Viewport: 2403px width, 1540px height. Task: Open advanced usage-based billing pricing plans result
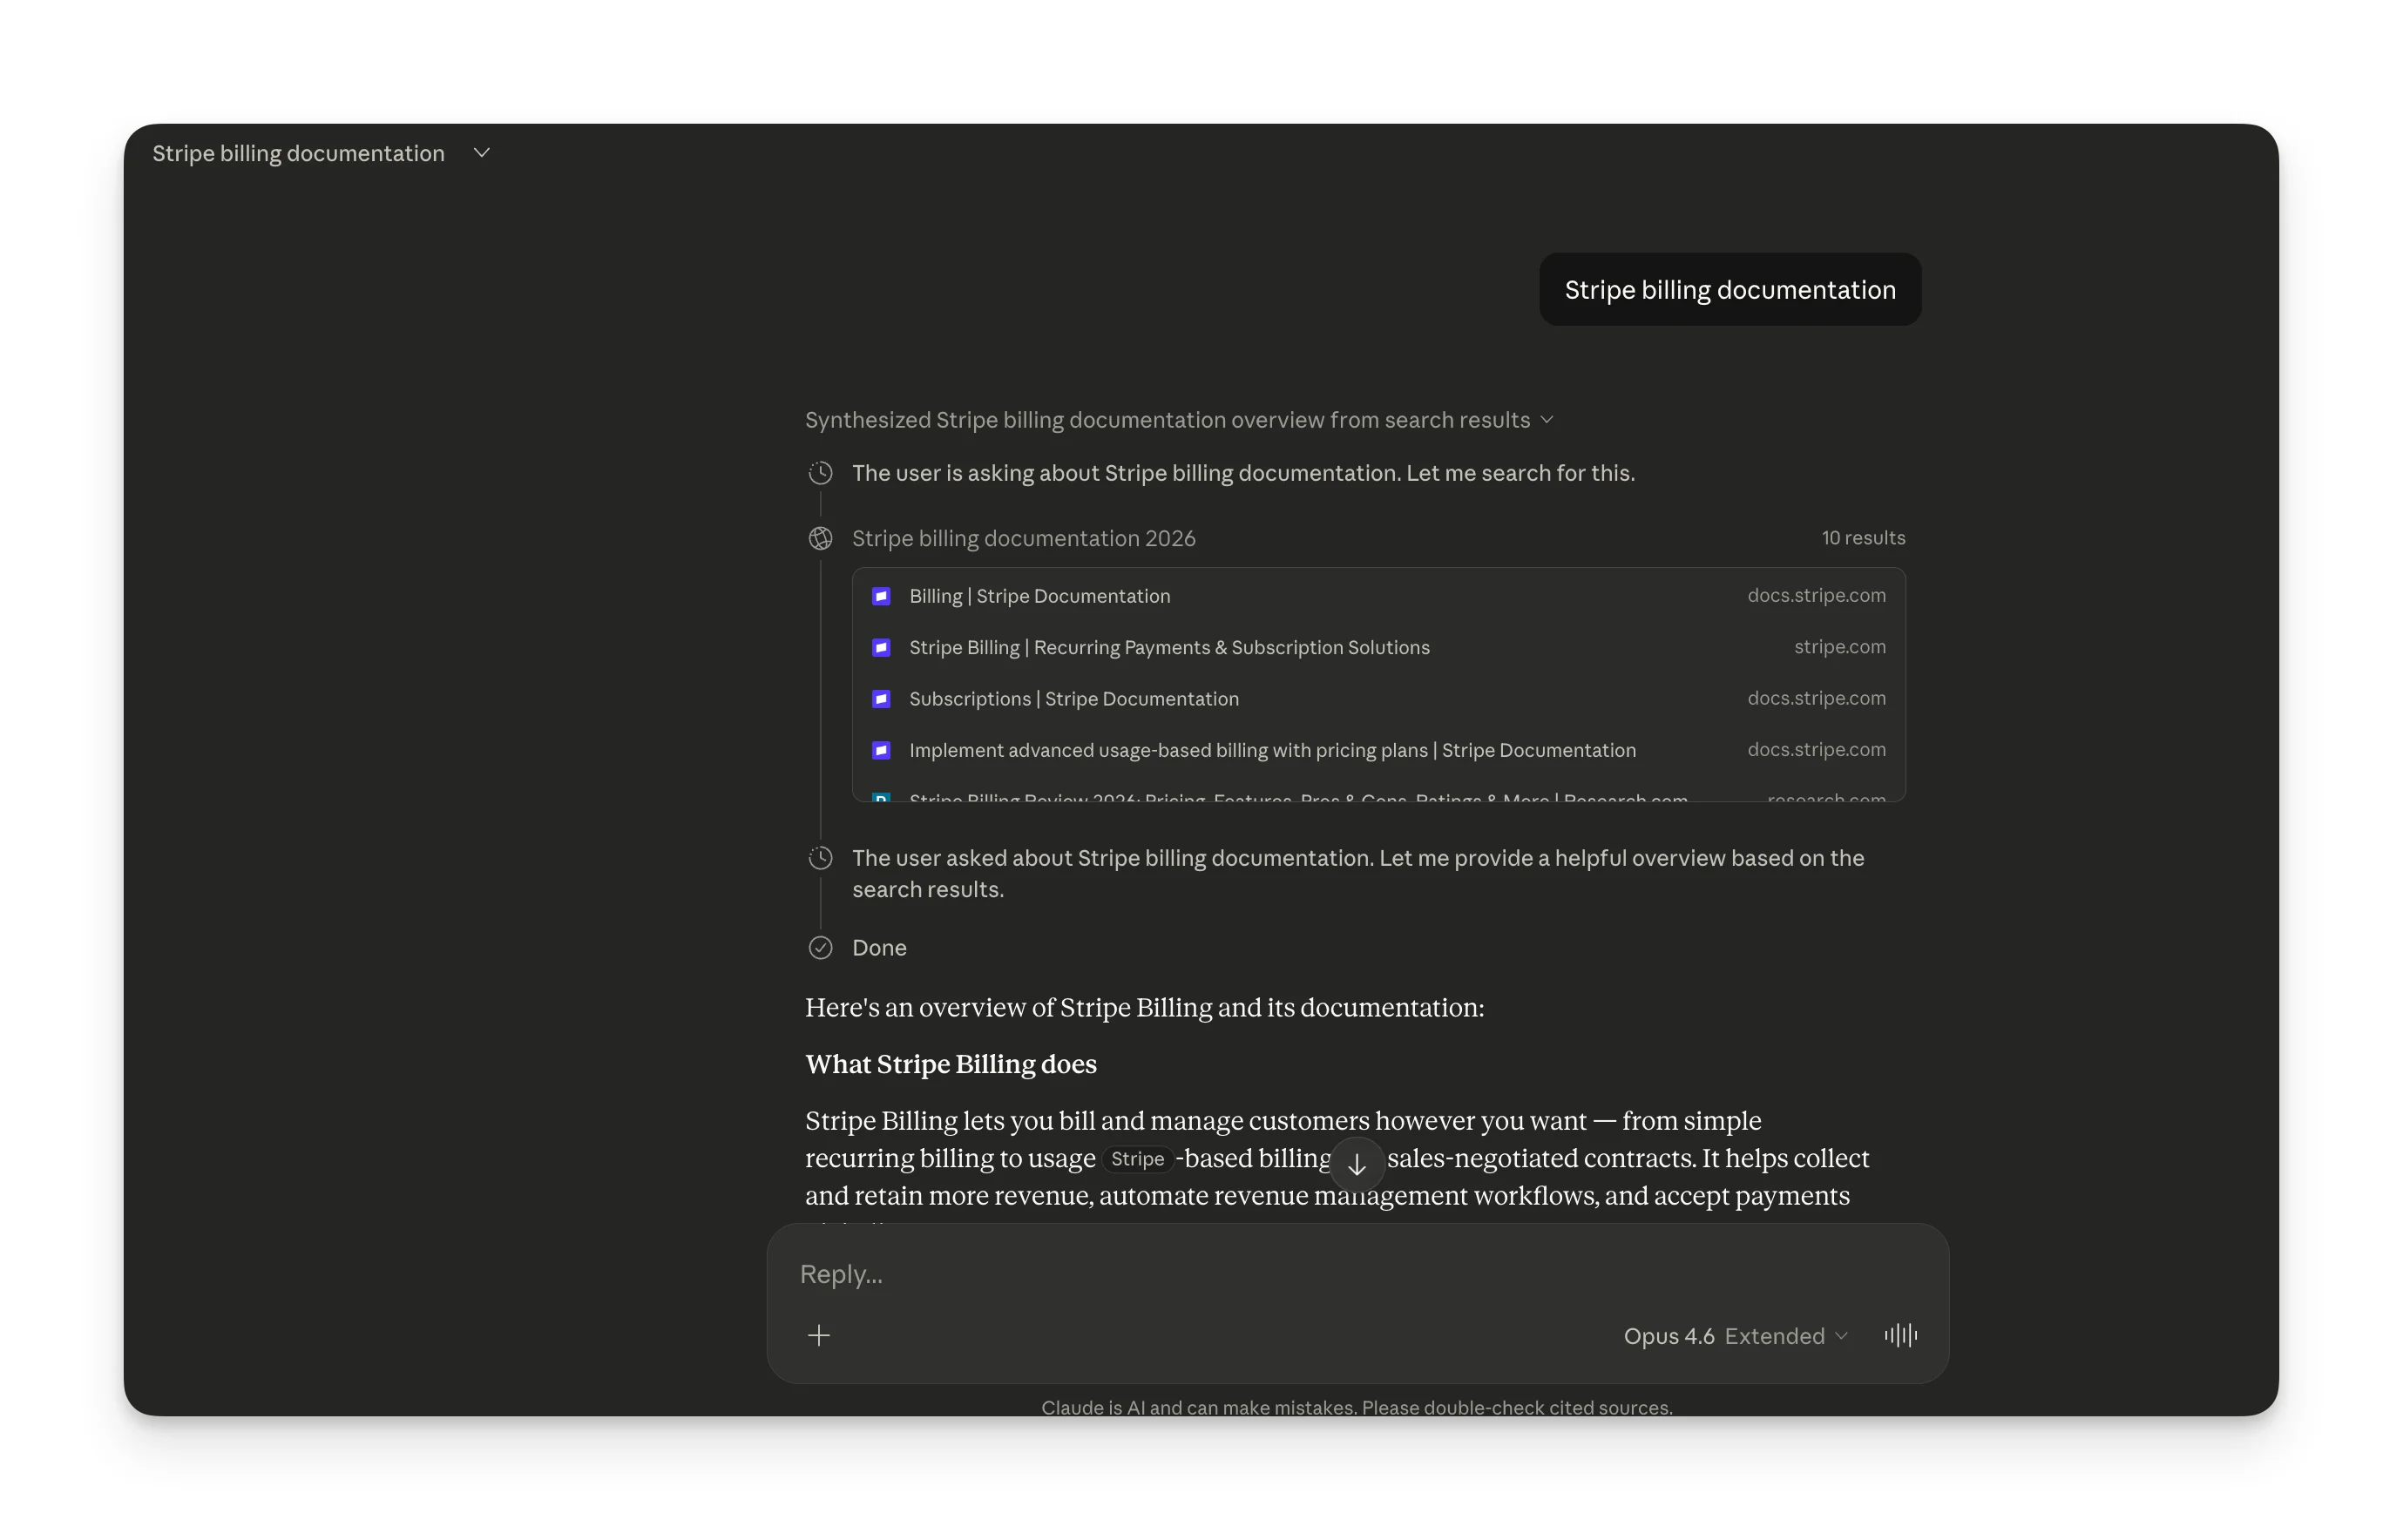1272,751
